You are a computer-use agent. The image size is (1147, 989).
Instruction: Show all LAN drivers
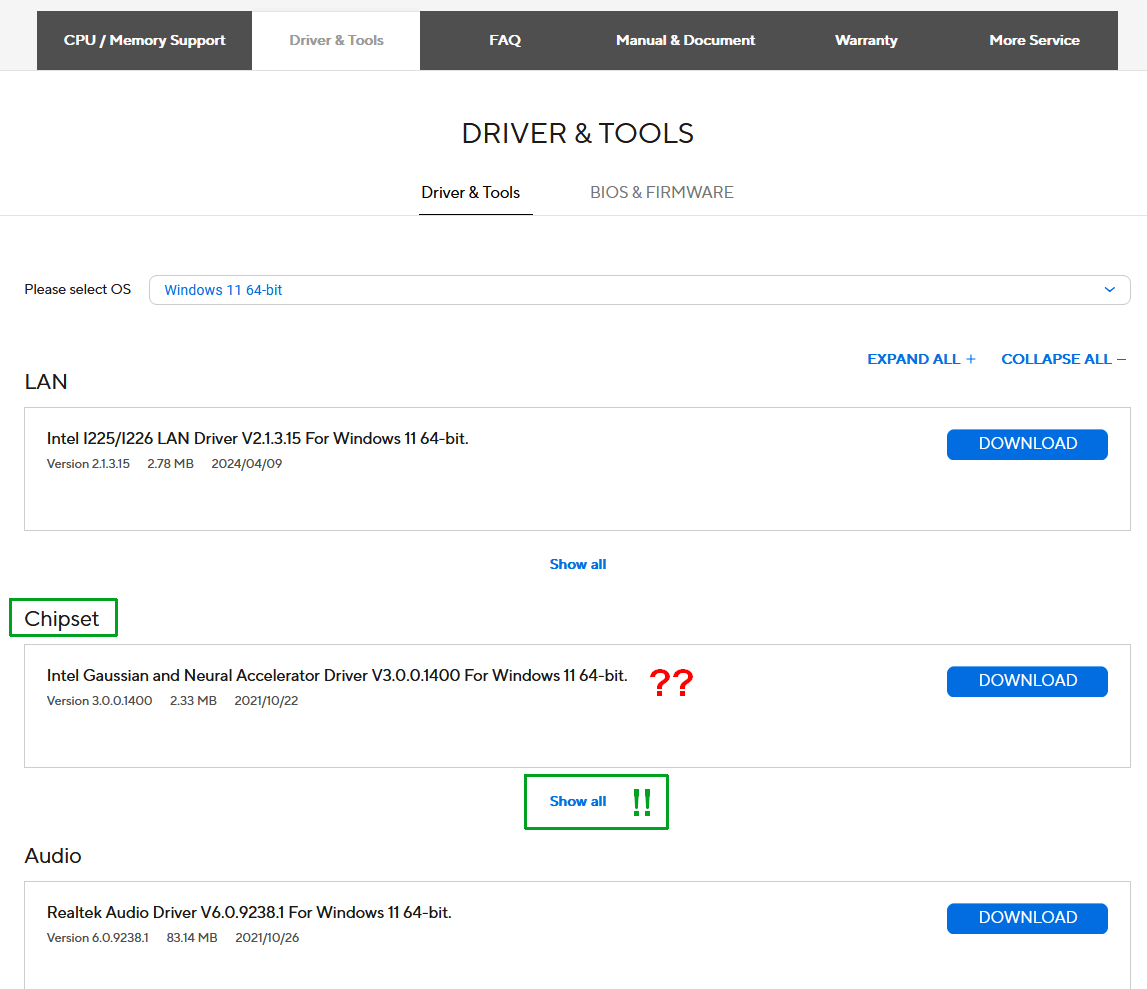pos(578,564)
